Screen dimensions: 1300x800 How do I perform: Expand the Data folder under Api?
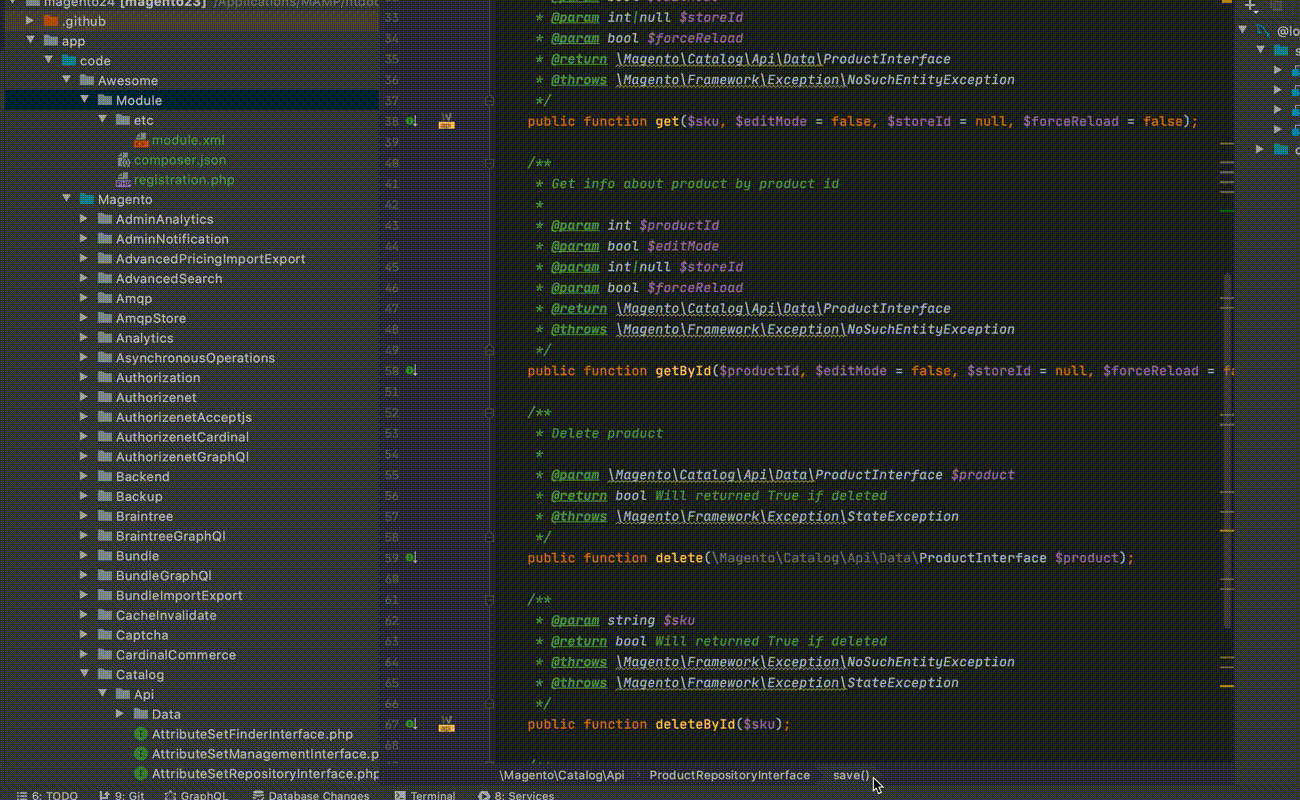tap(120, 714)
